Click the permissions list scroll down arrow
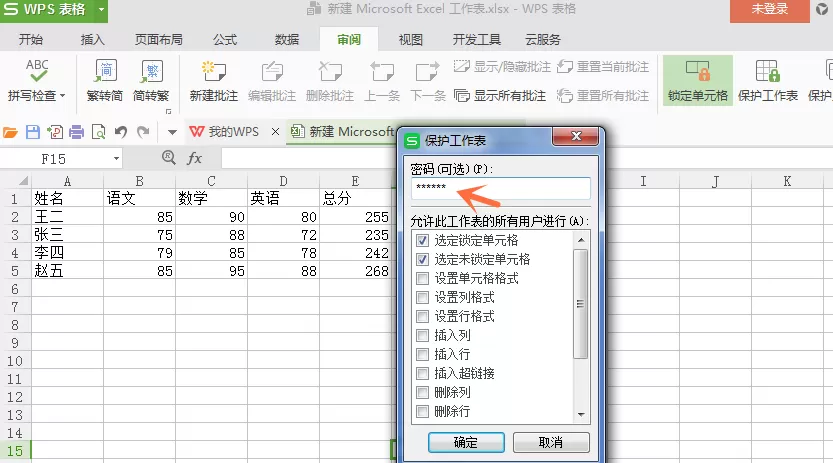Screen dimensions: 833x463 [x=581, y=415]
